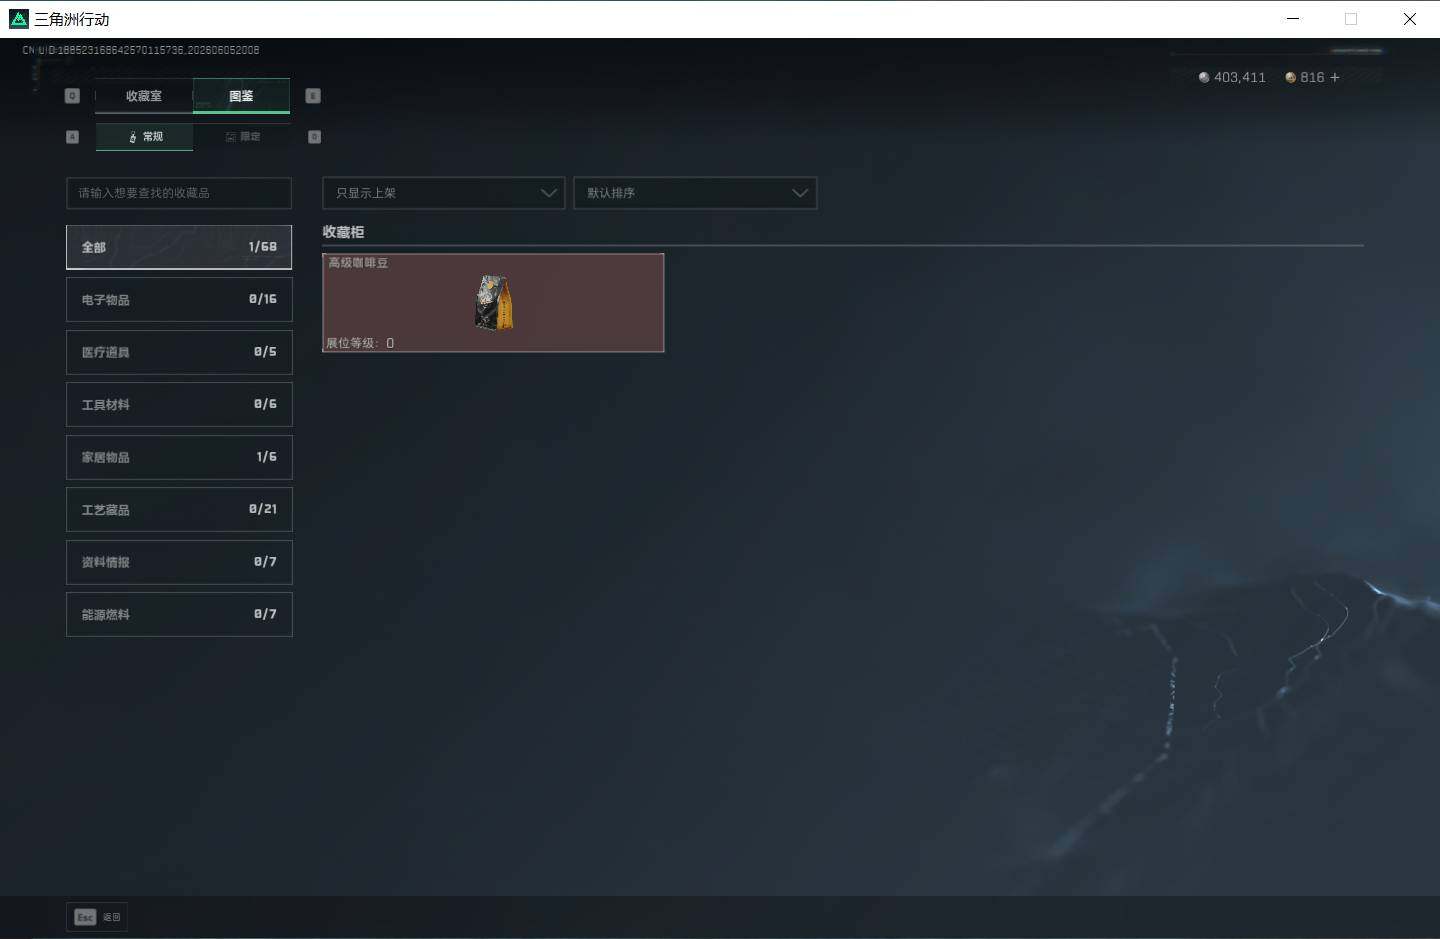The image size is (1440, 939).
Task: Click the 收藏柜 section heading
Action: click(x=343, y=232)
